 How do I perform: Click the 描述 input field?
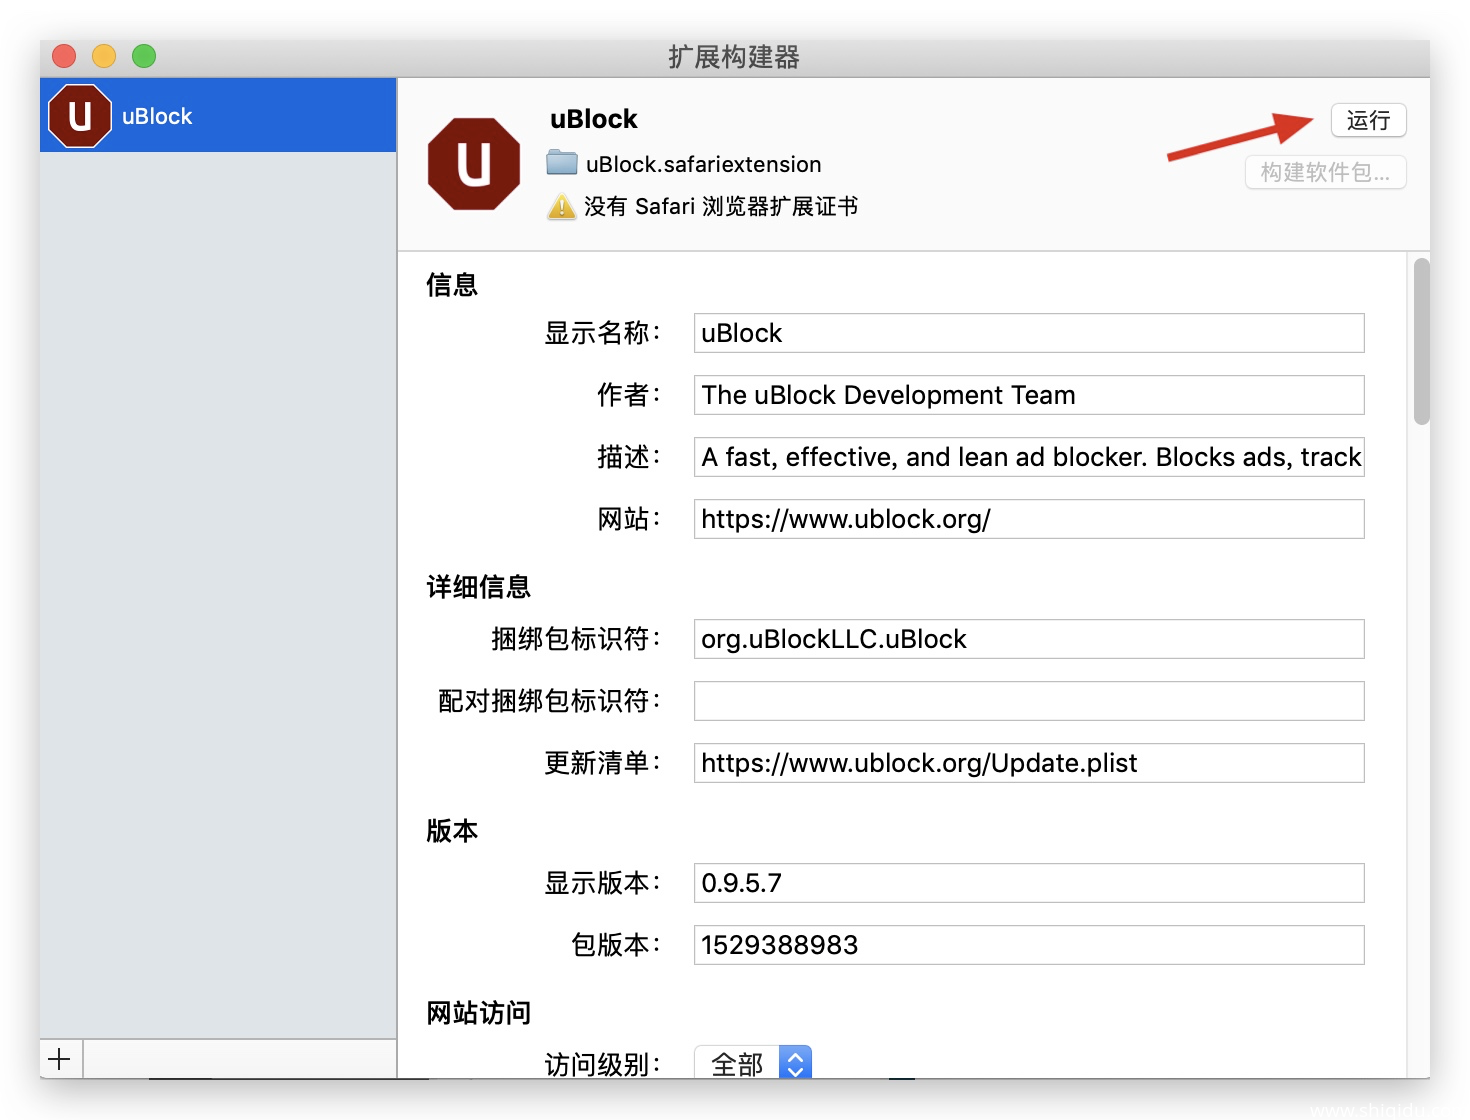[x=1029, y=457]
